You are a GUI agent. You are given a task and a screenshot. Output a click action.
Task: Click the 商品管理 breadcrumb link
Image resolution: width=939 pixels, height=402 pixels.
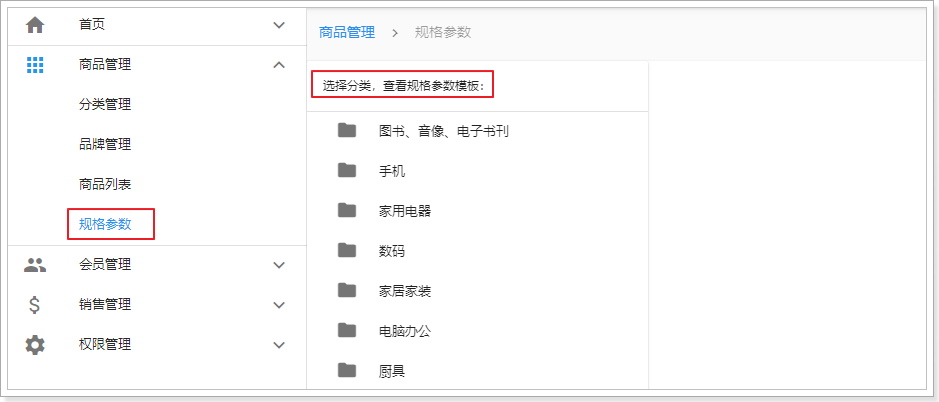click(347, 32)
